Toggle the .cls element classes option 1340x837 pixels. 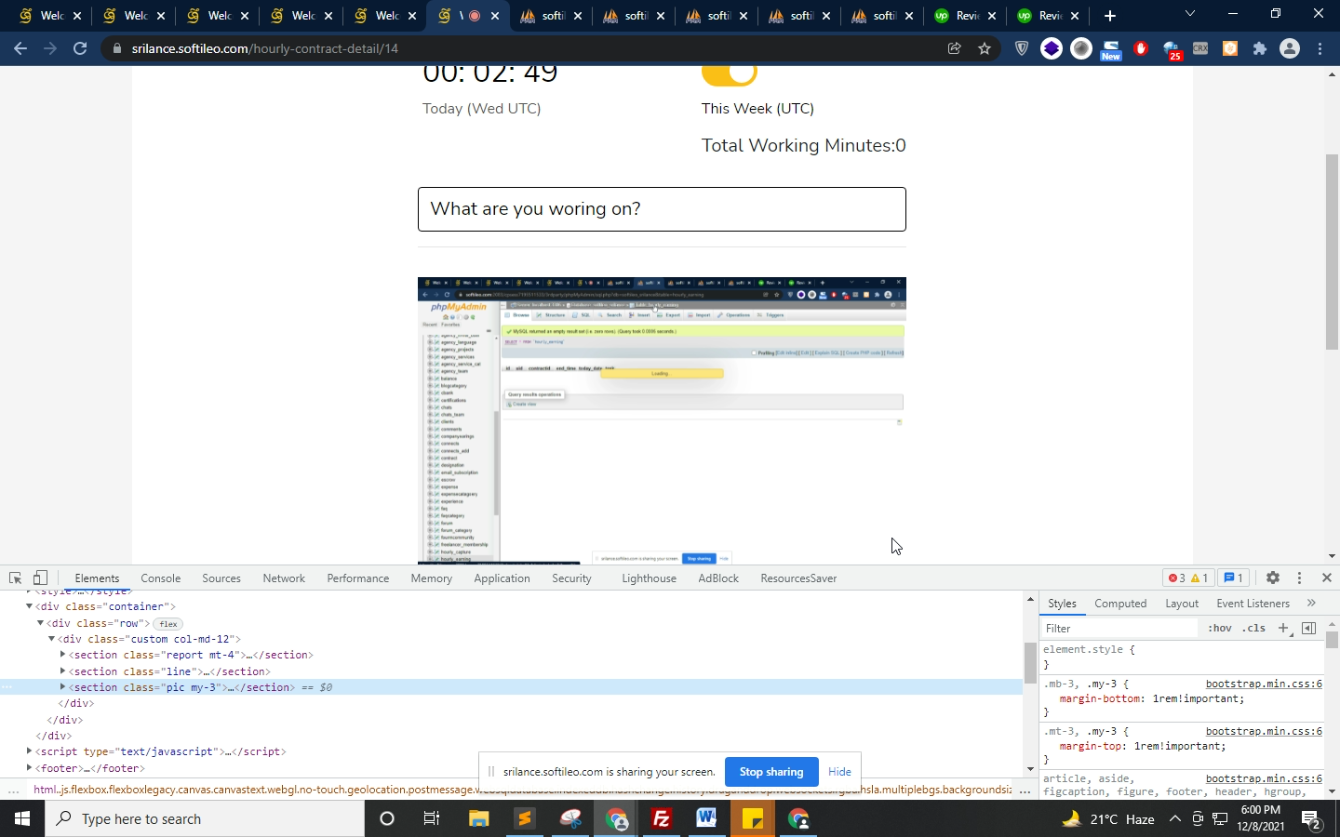[1253, 628]
